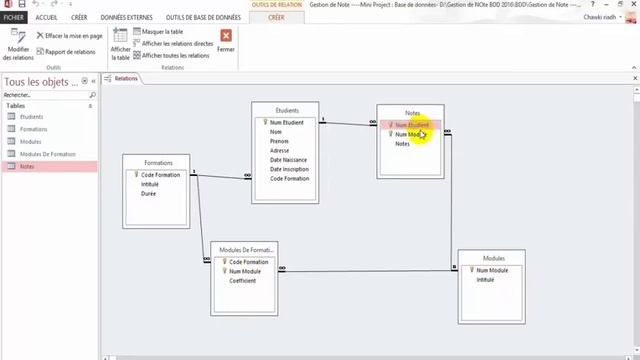Screen dimensions: 640x360
Task: Click the Access application icon
Action: (8, 4)
